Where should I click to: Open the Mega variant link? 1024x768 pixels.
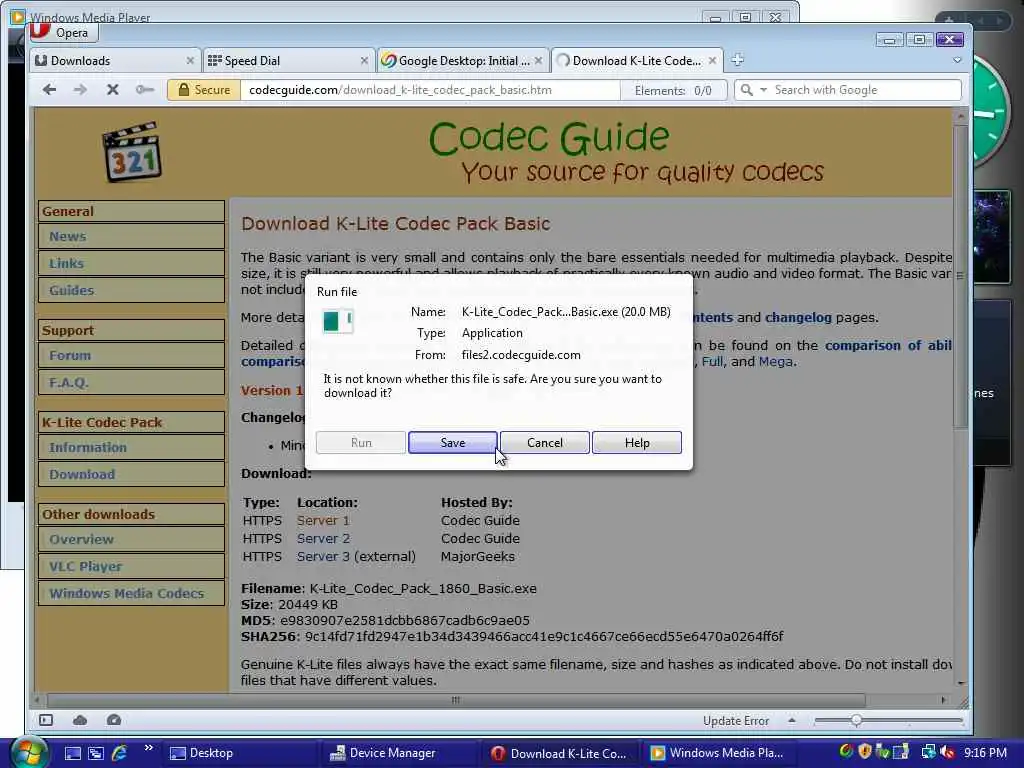[x=776, y=362]
